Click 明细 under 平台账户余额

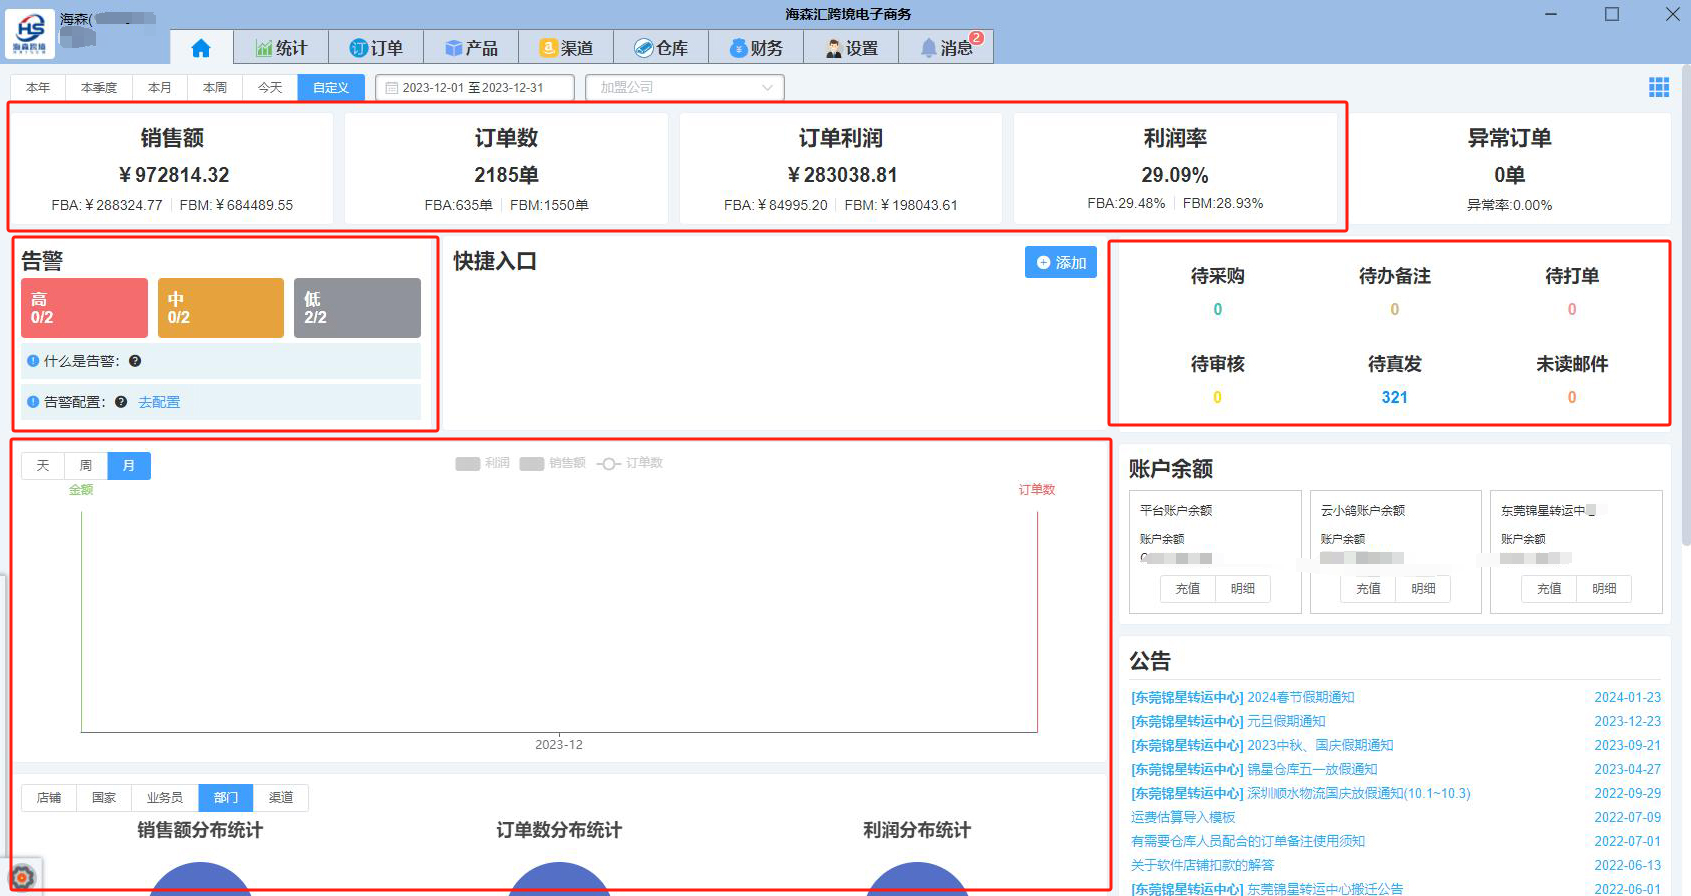click(x=1243, y=589)
